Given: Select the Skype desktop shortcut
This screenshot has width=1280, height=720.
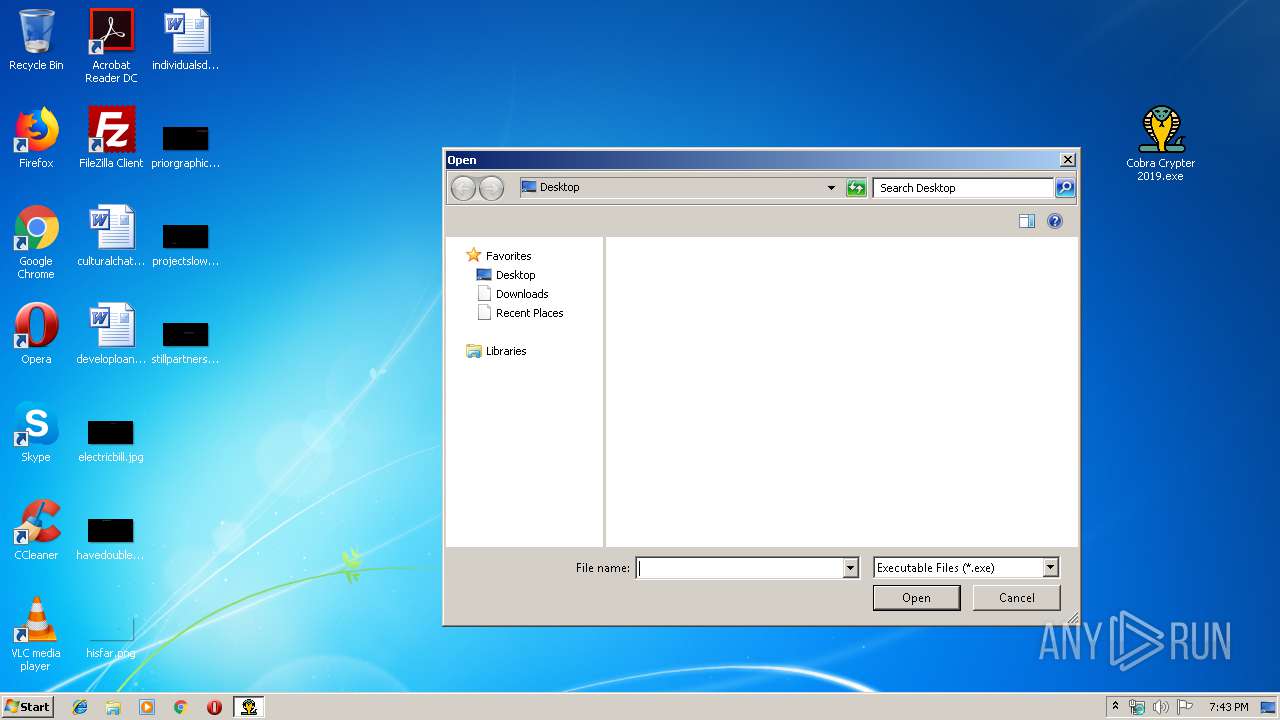Looking at the screenshot, I should [x=36, y=432].
